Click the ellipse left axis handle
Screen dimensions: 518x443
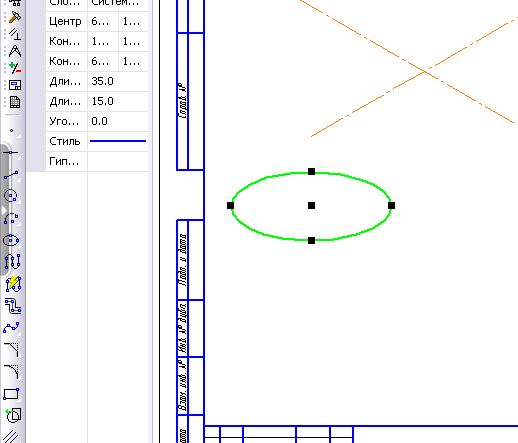tap(230, 205)
